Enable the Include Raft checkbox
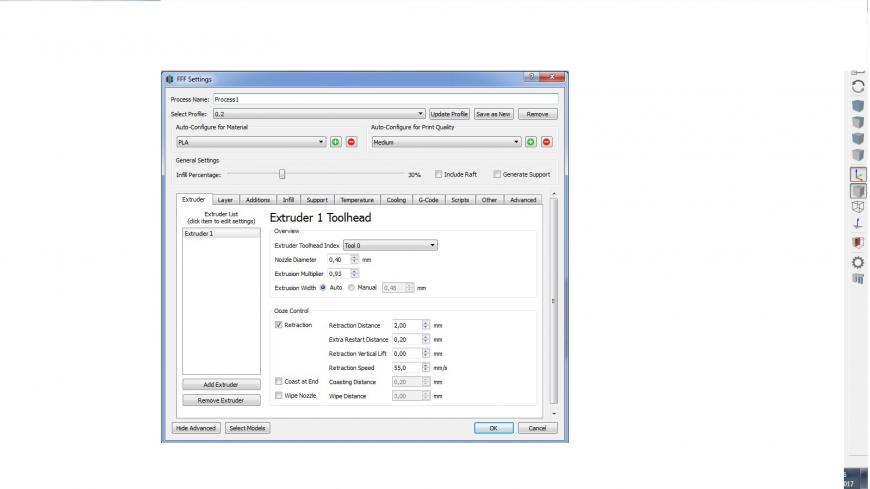This screenshot has width=870, height=489. click(438, 174)
